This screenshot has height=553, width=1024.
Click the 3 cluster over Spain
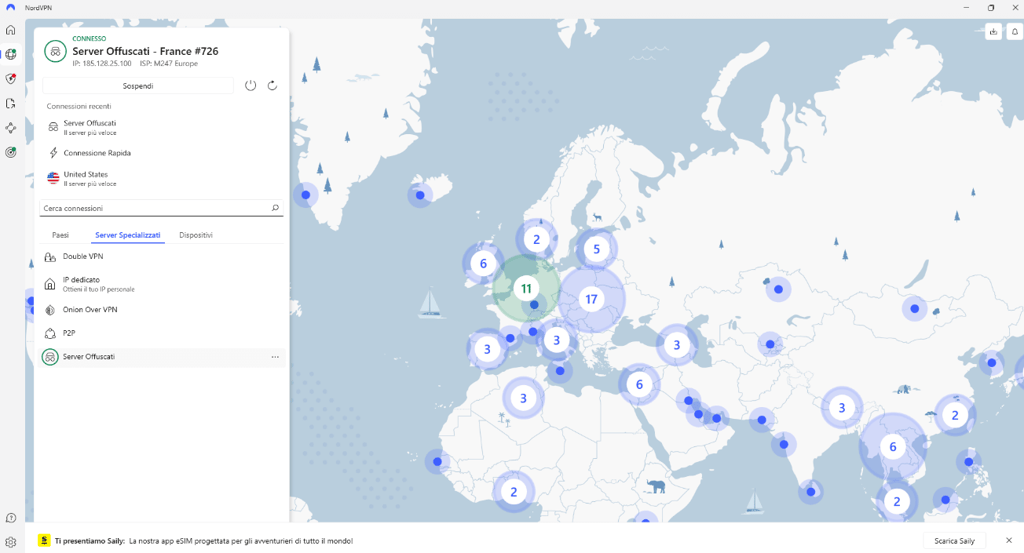tap(487, 349)
